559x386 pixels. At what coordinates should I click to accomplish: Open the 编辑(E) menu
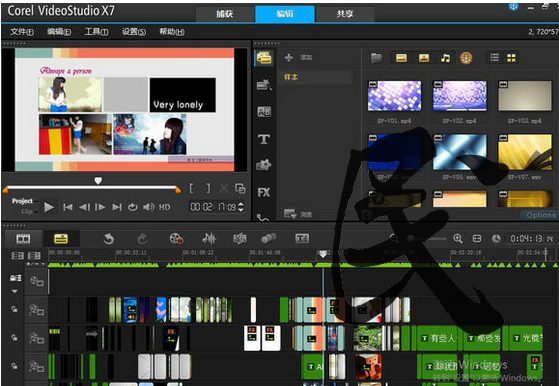59,32
